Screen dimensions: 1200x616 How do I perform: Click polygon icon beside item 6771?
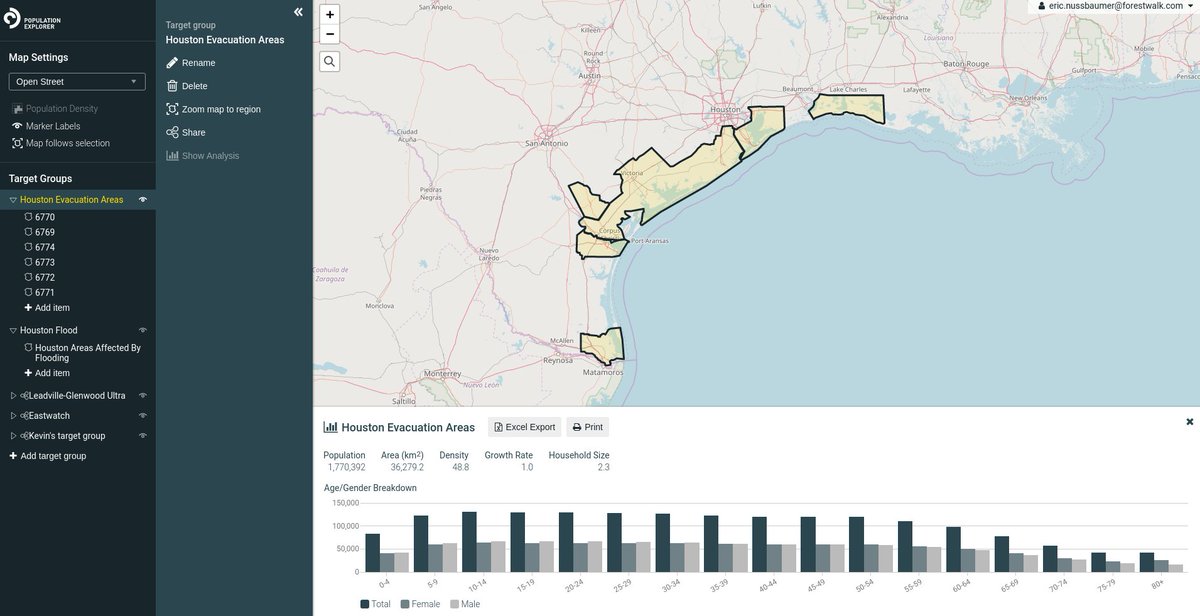pos(28,292)
